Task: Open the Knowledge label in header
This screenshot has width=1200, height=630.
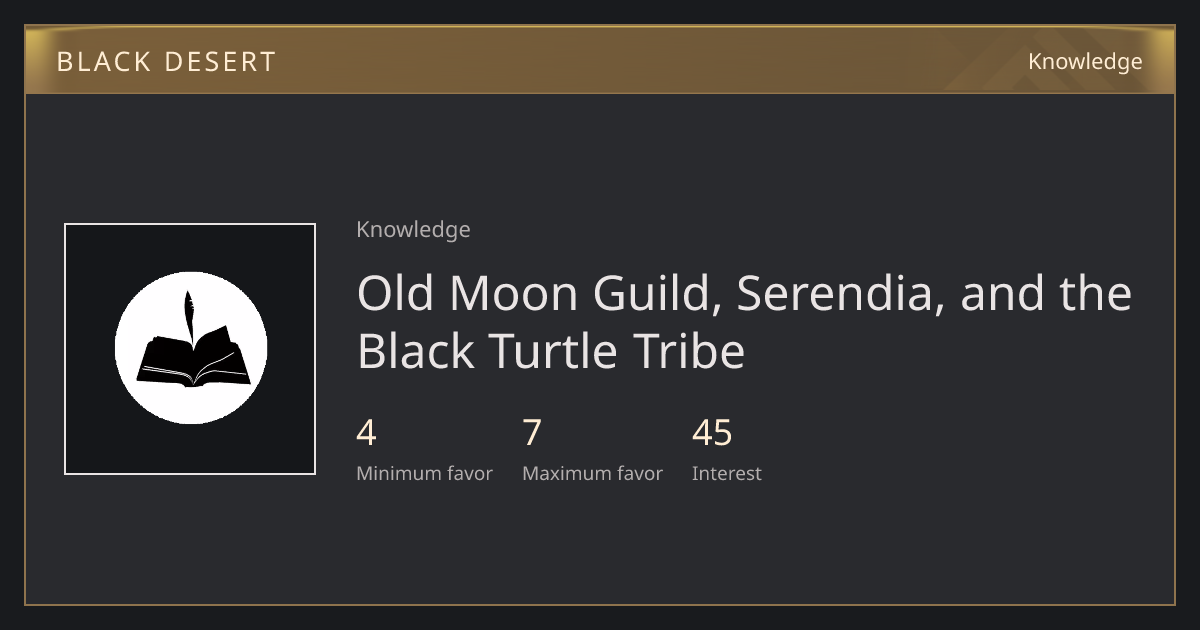Action: click(1085, 62)
